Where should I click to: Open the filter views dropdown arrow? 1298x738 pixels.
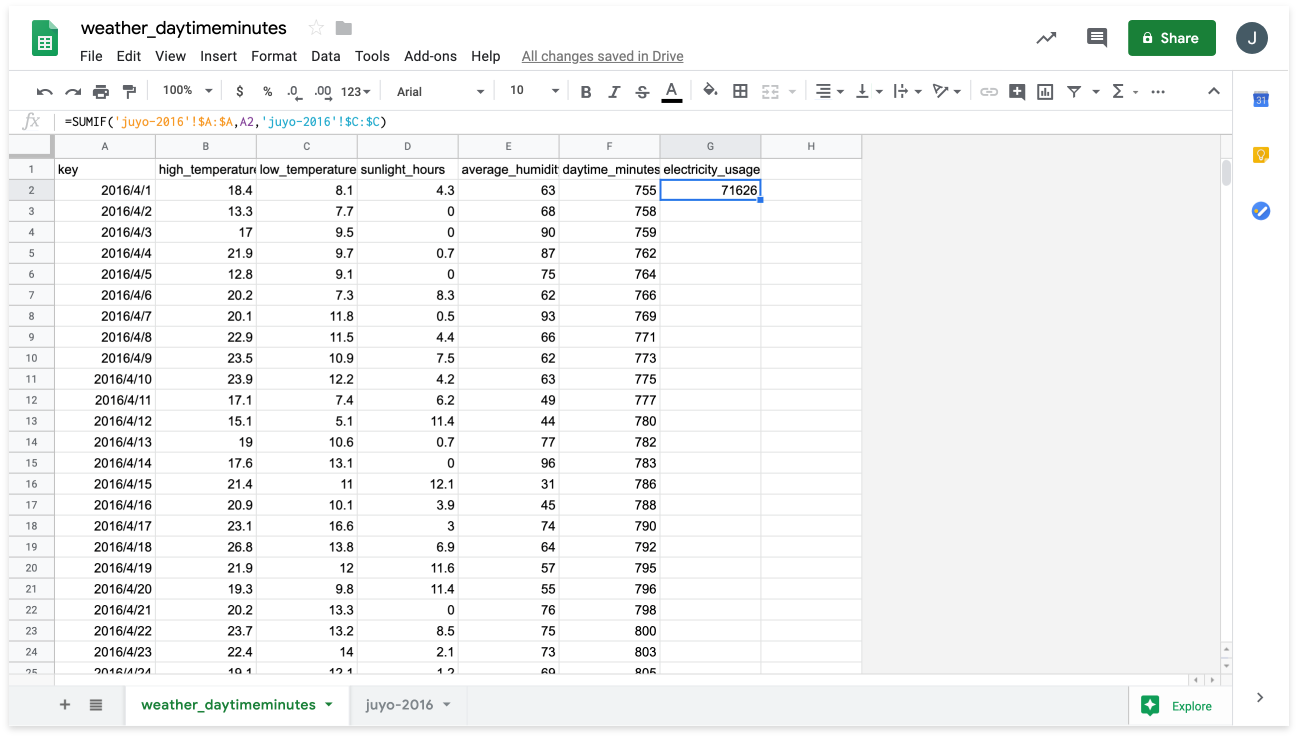1095,91
